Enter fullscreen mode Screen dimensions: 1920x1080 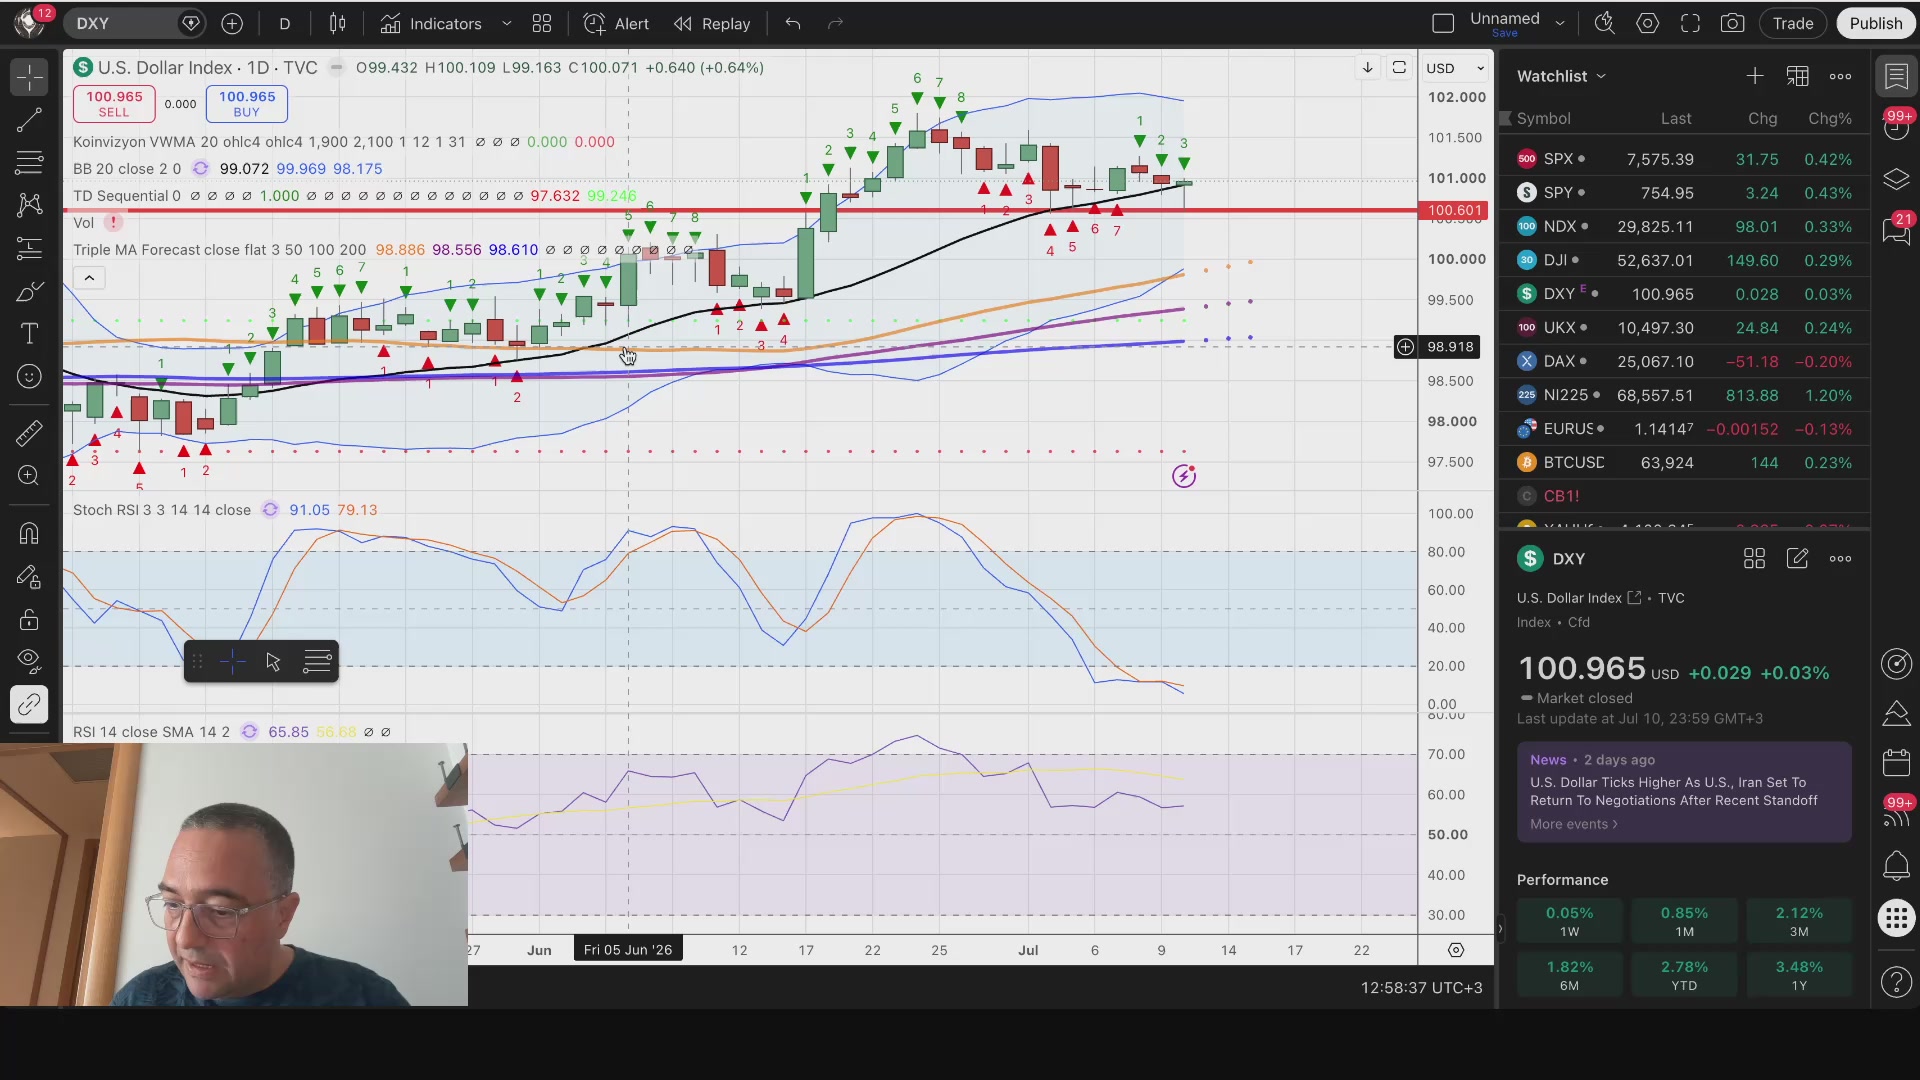tap(1690, 24)
